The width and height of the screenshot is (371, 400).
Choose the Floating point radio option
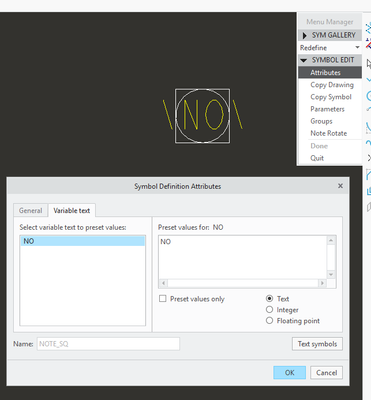pyautogui.click(x=269, y=321)
